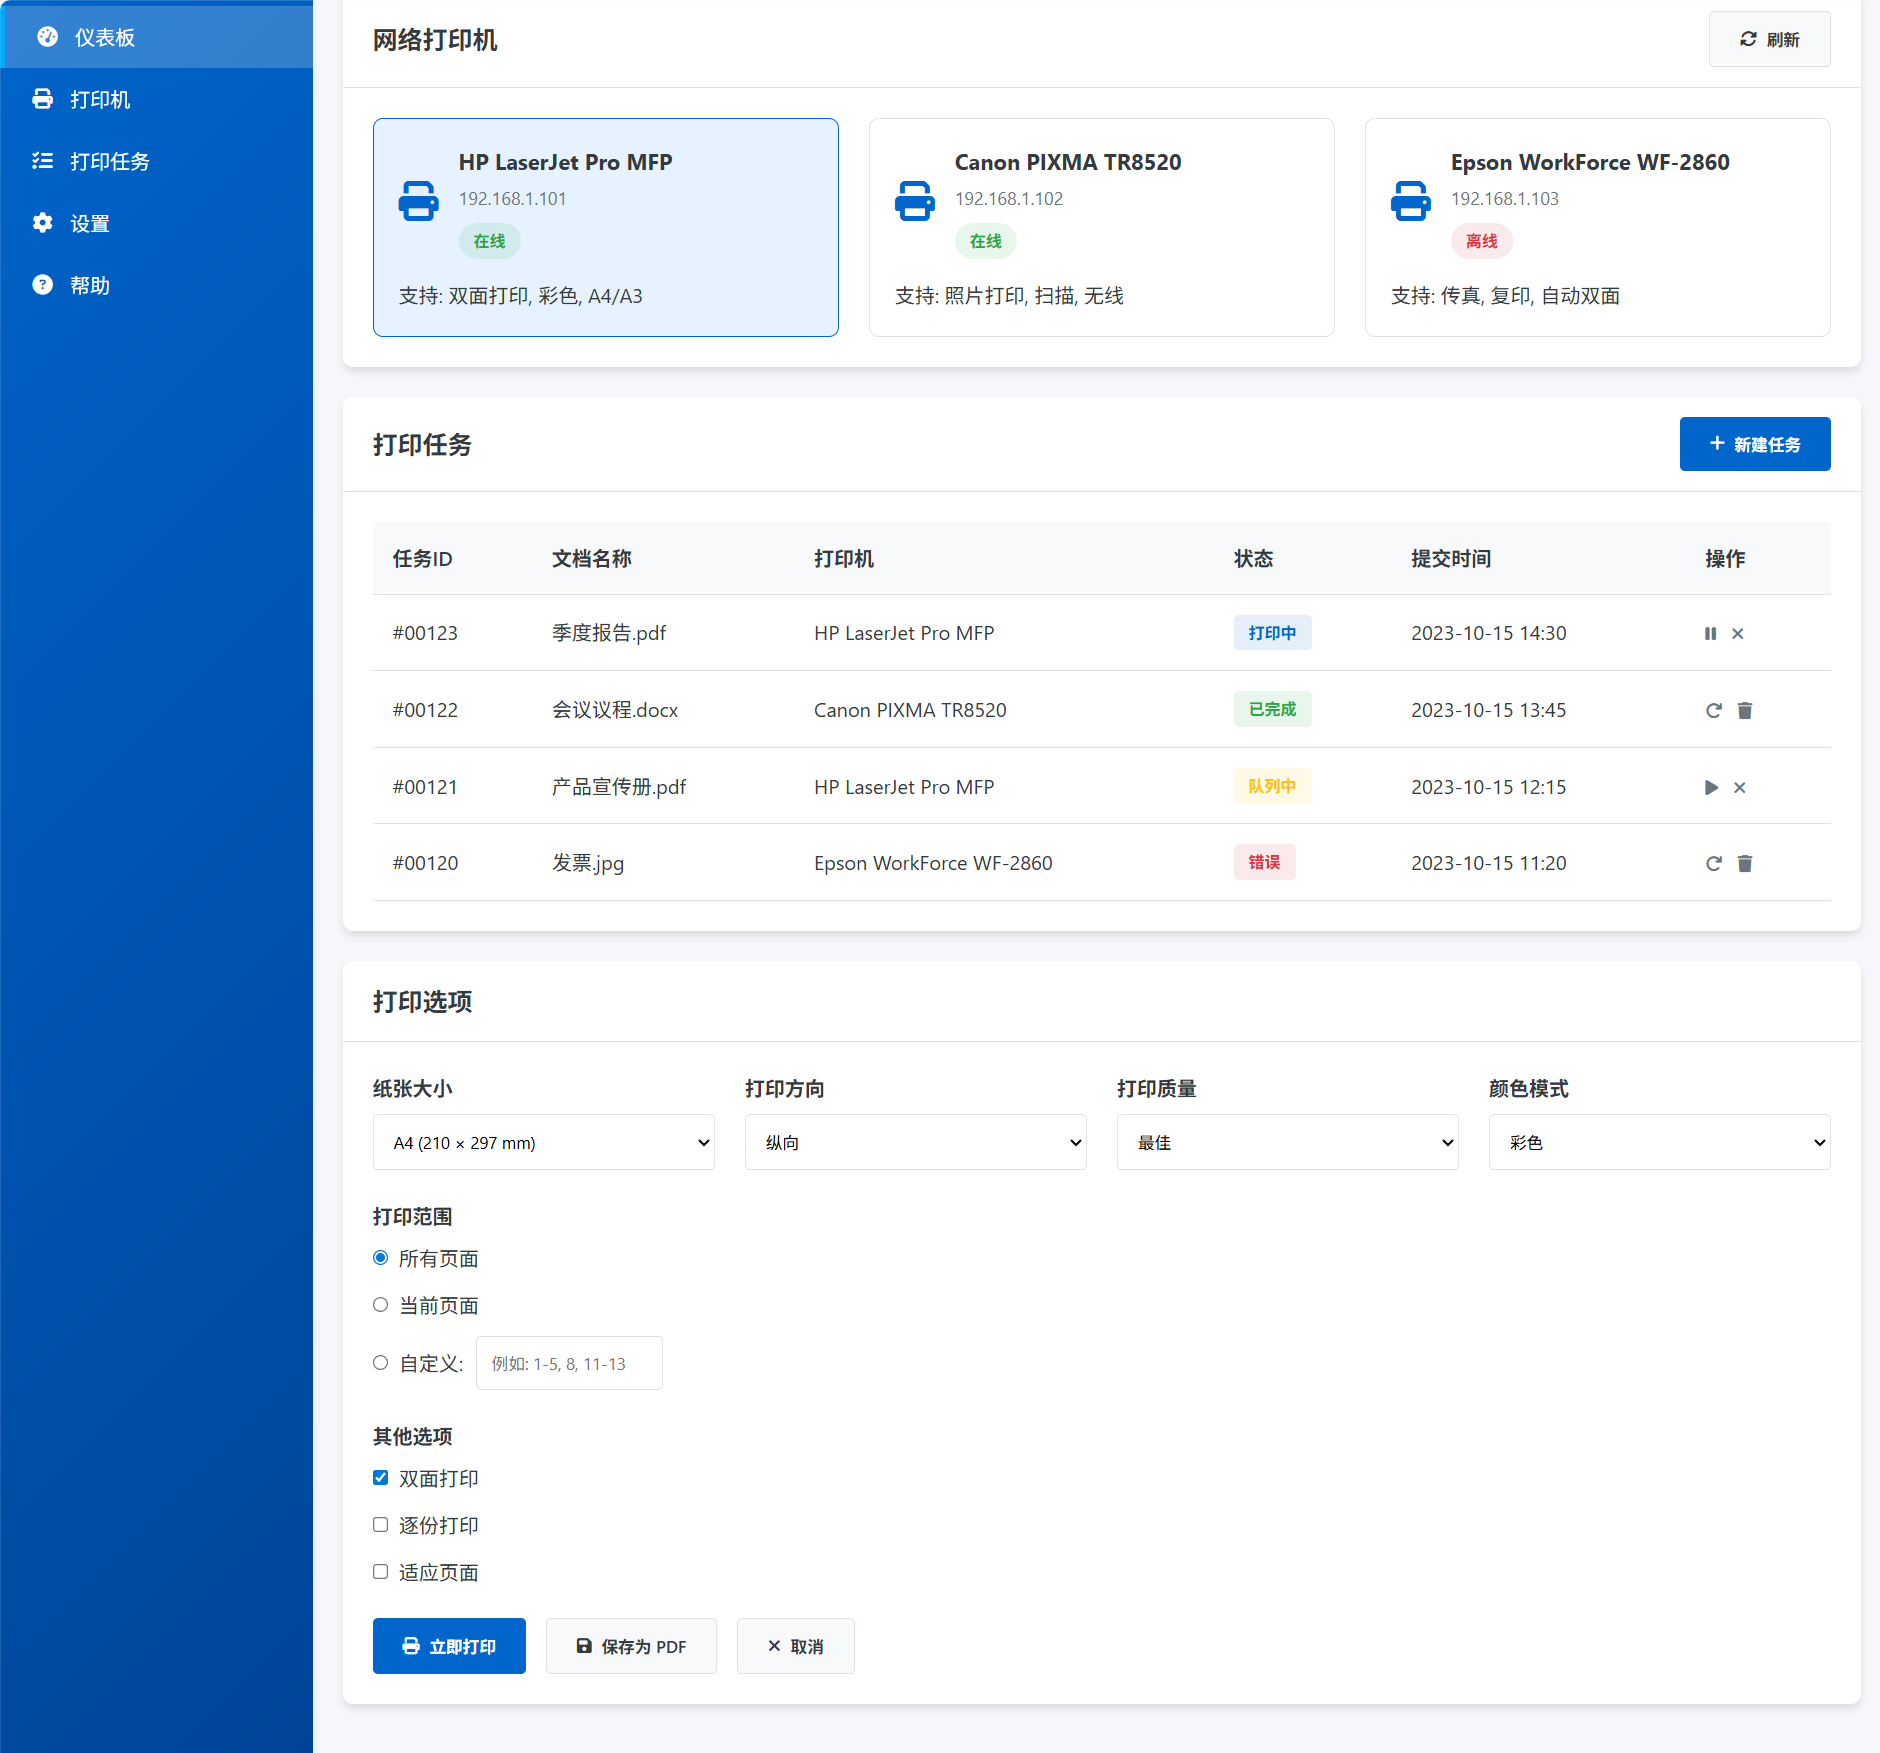Screen dimensions: 1880x1753
Task: Click the custom page range input field
Action: click(x=569, y=1363)
